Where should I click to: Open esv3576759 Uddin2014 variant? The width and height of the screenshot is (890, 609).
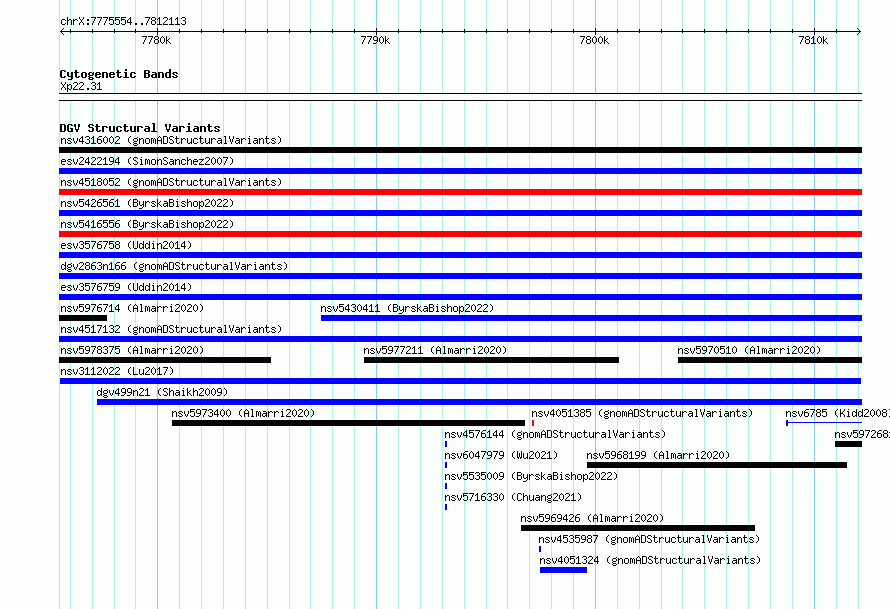pos(126,287)
